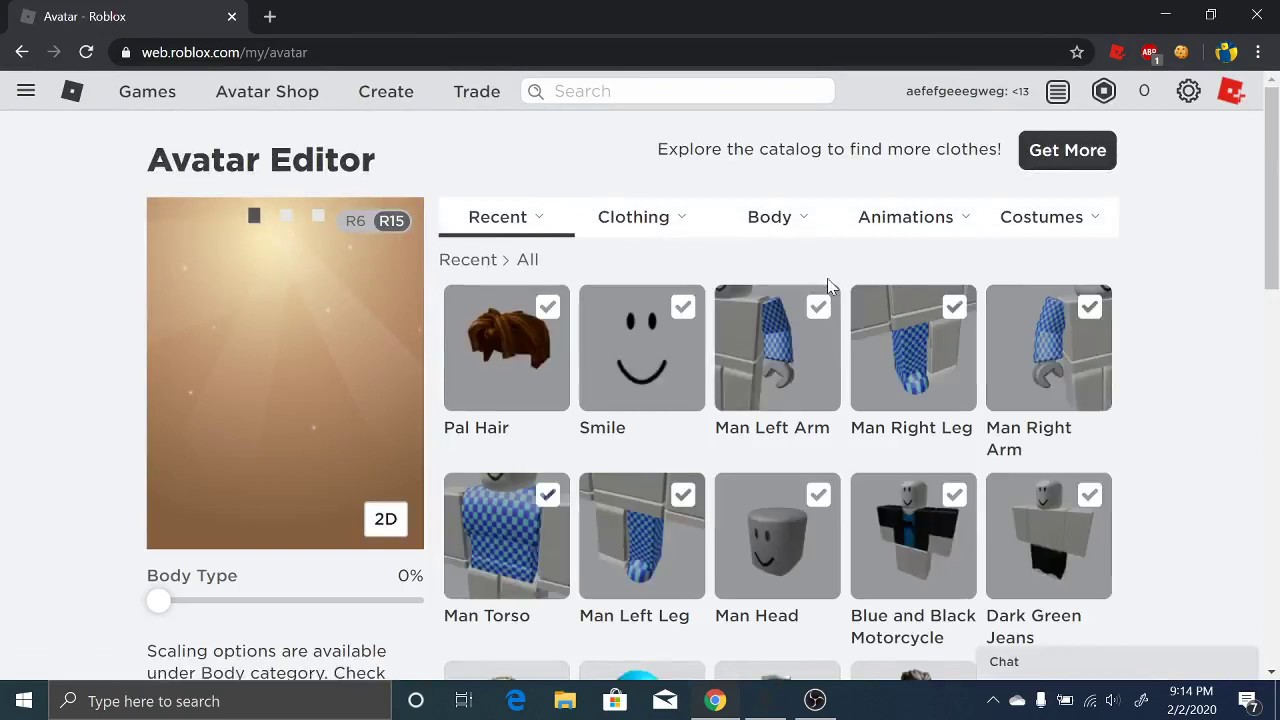Screen dimensions: 1280x720
Task: Close the Avatar - Roblox tab
Action: (232, 16)
